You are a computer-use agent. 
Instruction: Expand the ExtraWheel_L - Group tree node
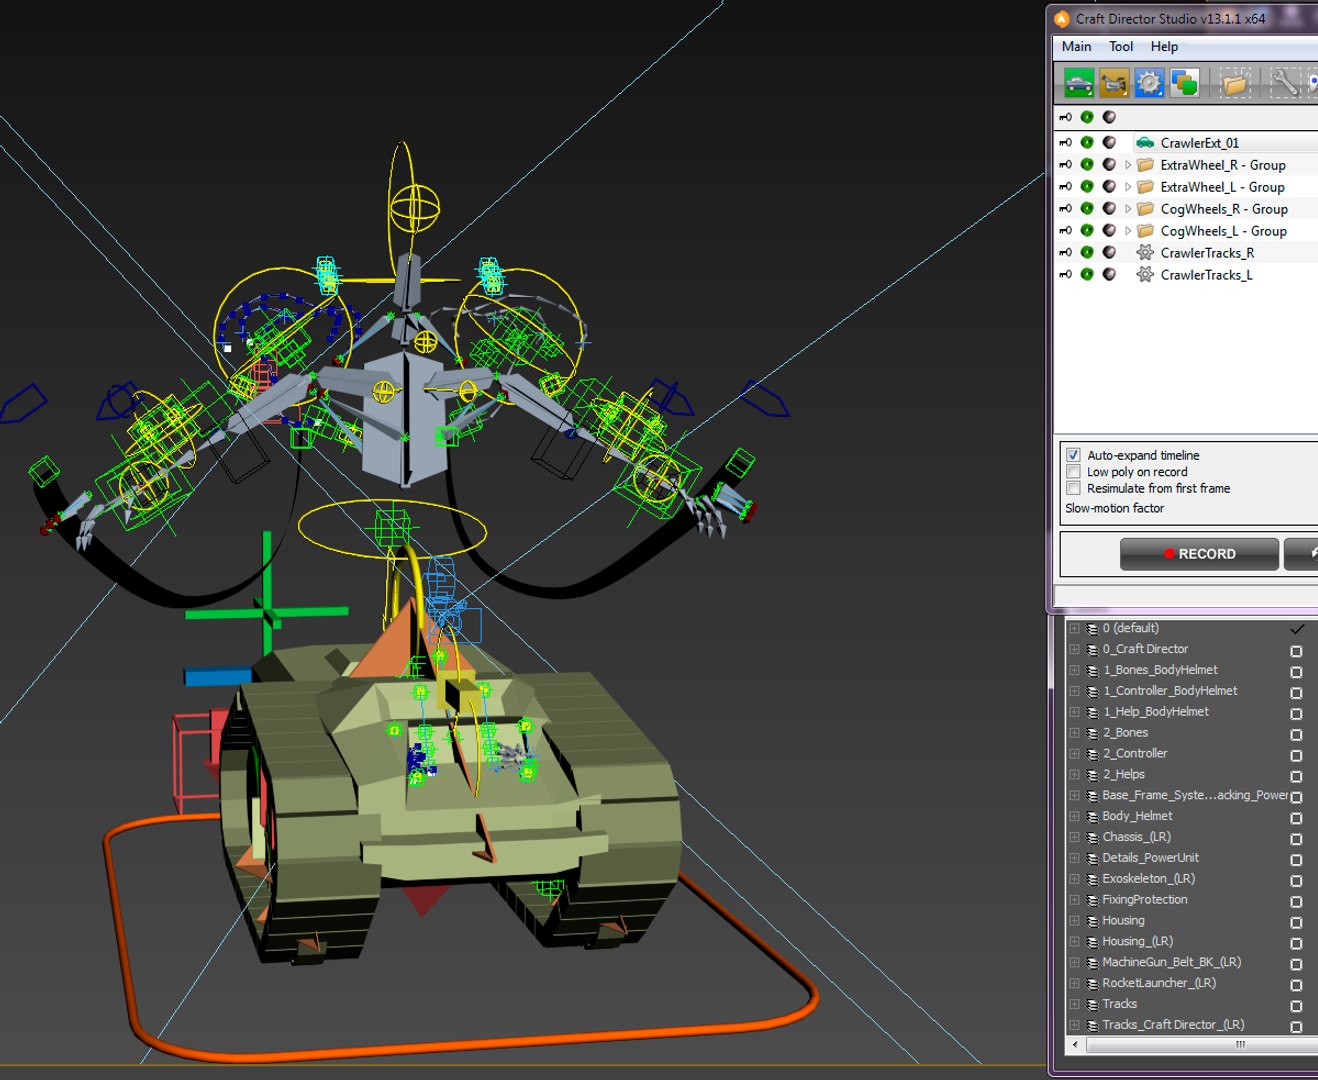(x=1128, y=187)
